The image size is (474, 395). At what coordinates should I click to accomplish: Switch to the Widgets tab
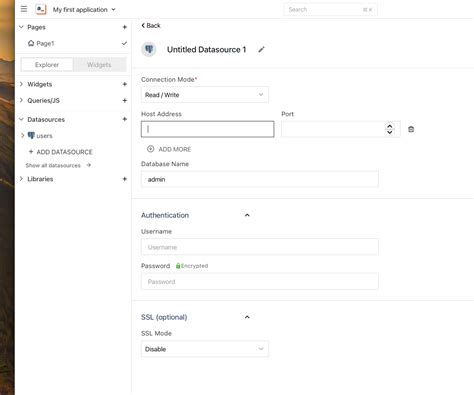coord(99,65)
